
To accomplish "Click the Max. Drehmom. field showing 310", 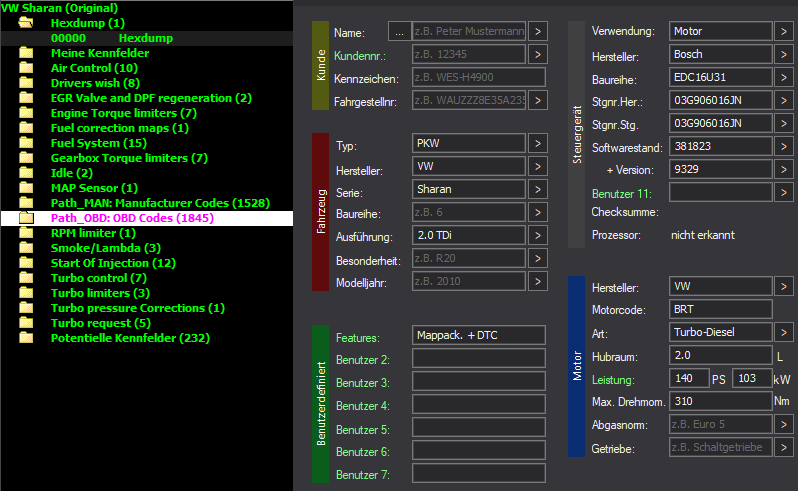I will click(x=721, y=402).
